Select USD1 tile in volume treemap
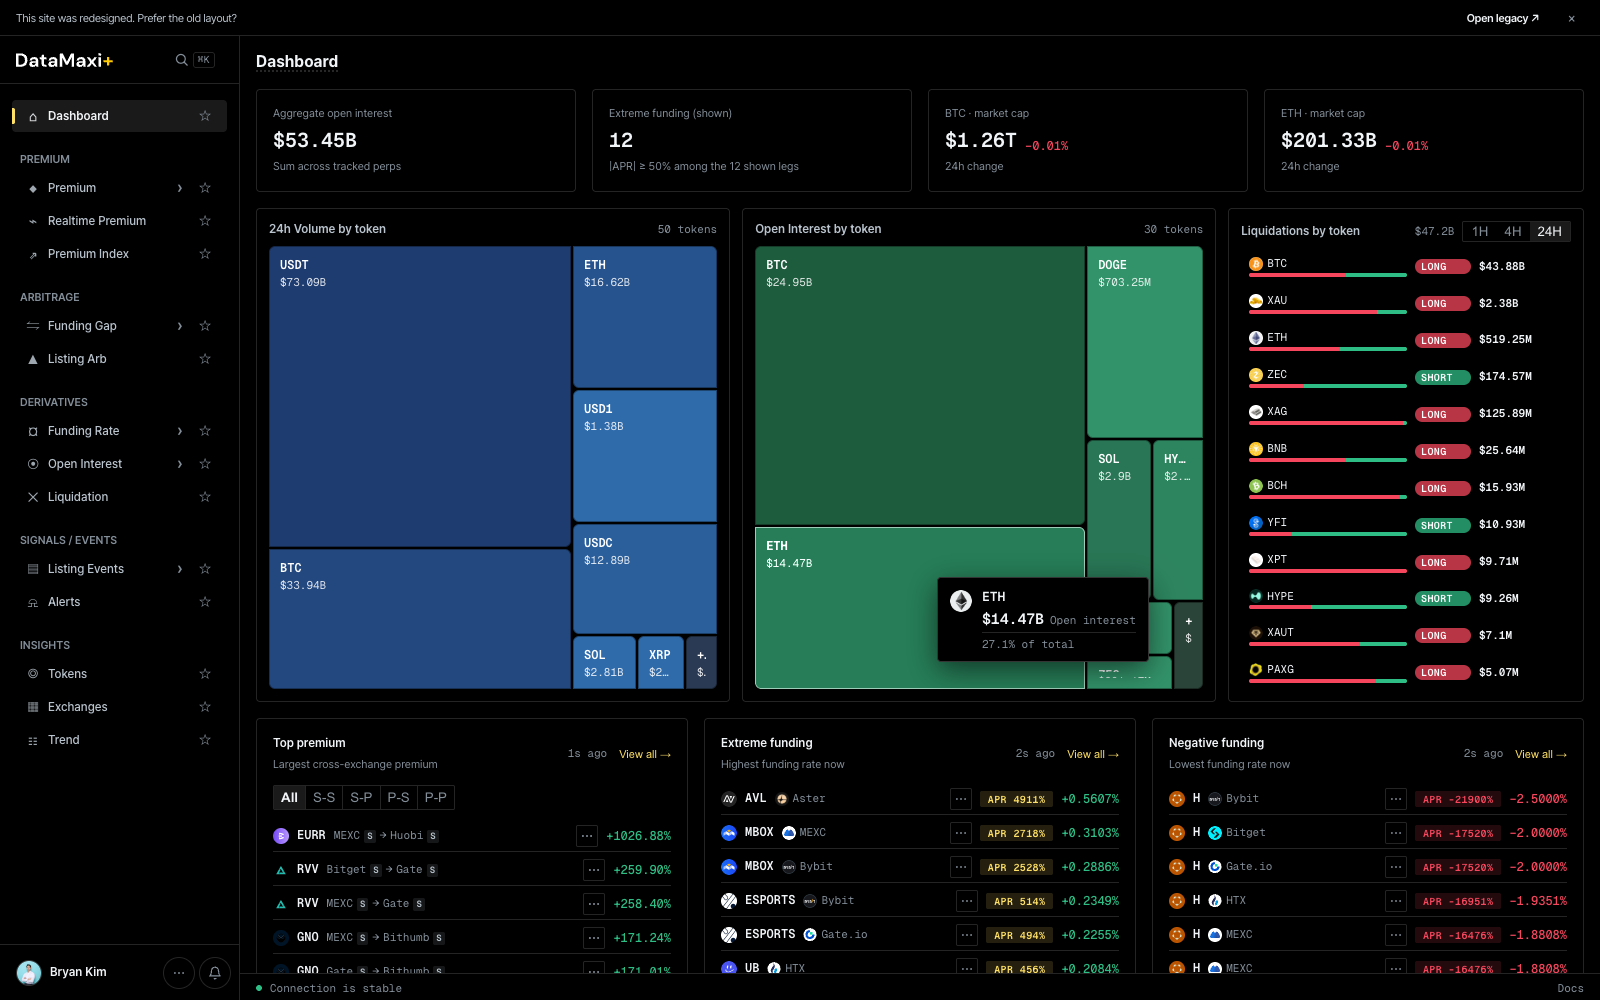1600x1000 pixels. pyautogui.click(x=645, y=456)
